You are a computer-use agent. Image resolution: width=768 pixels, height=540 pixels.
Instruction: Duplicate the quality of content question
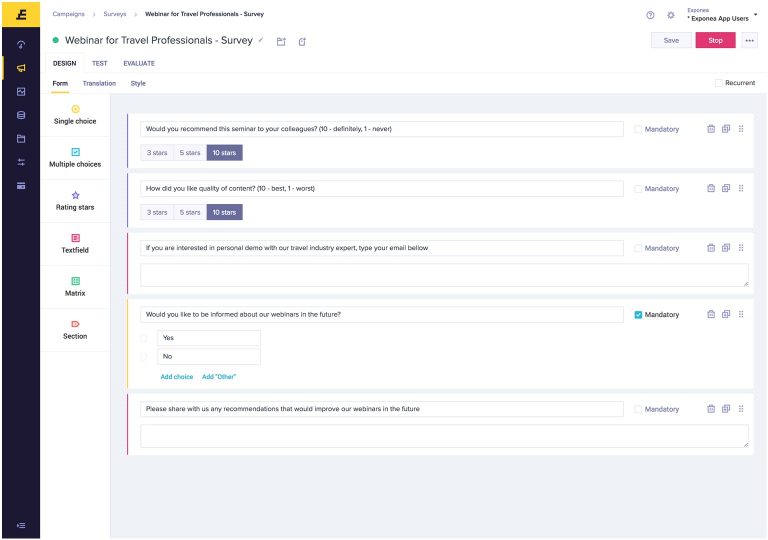[x=726, y=188]
